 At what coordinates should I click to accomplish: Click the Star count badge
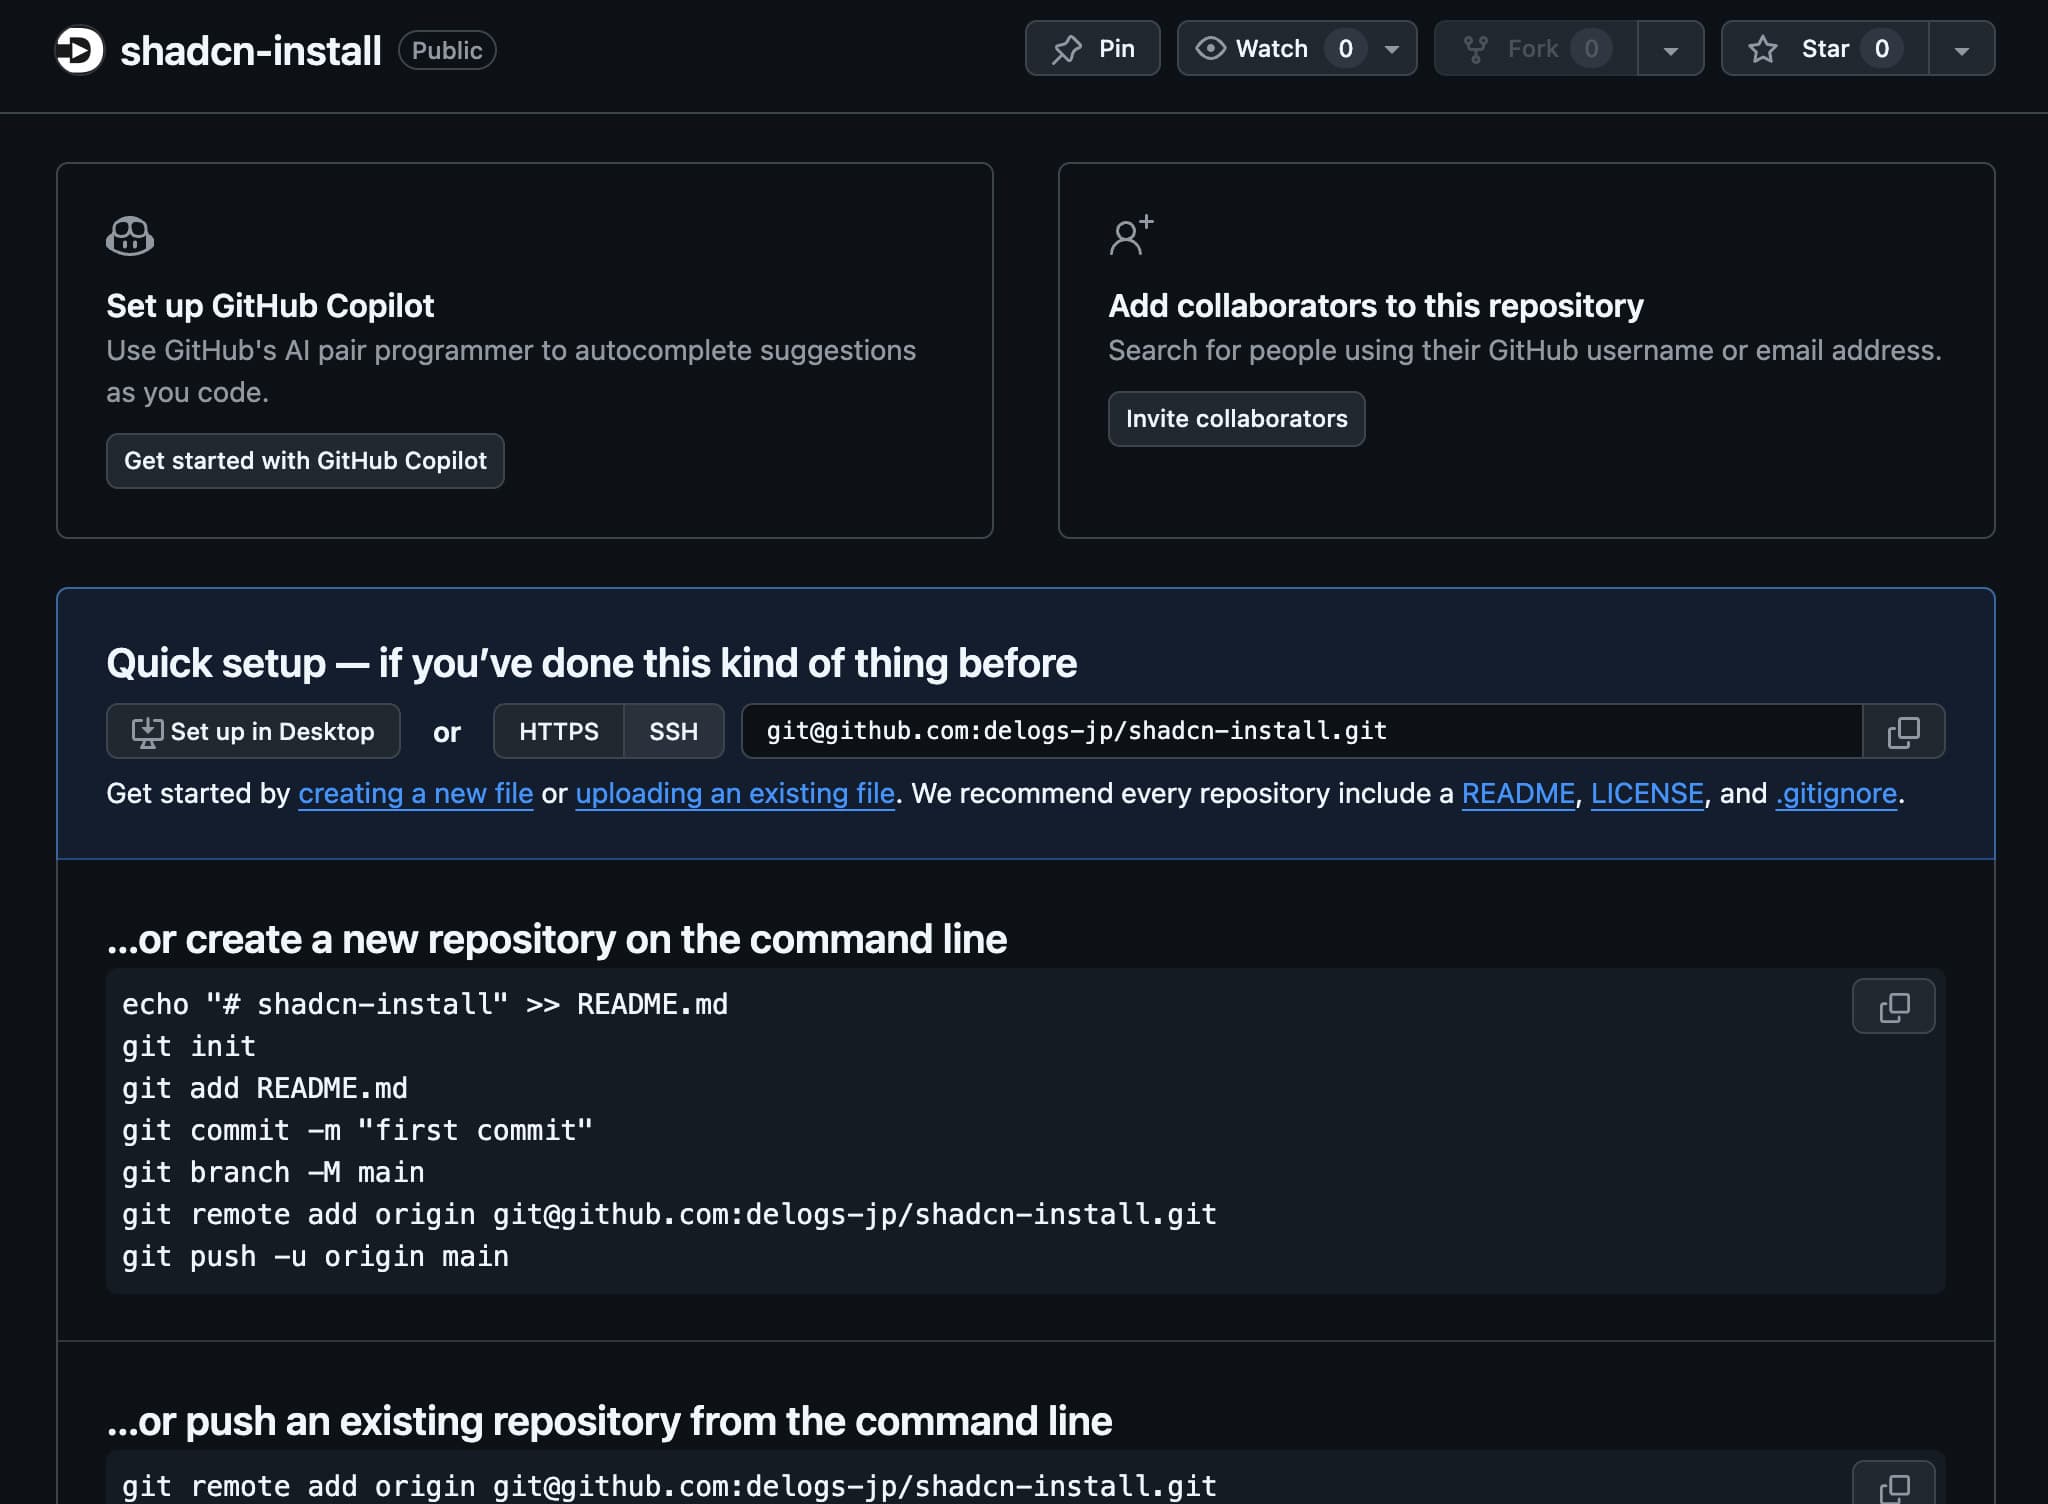[x=1882, y=48]
